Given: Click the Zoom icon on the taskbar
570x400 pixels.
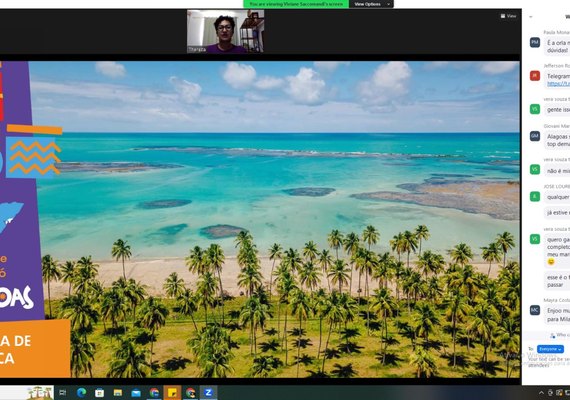Looking at the screenshot, I should 208,393.
